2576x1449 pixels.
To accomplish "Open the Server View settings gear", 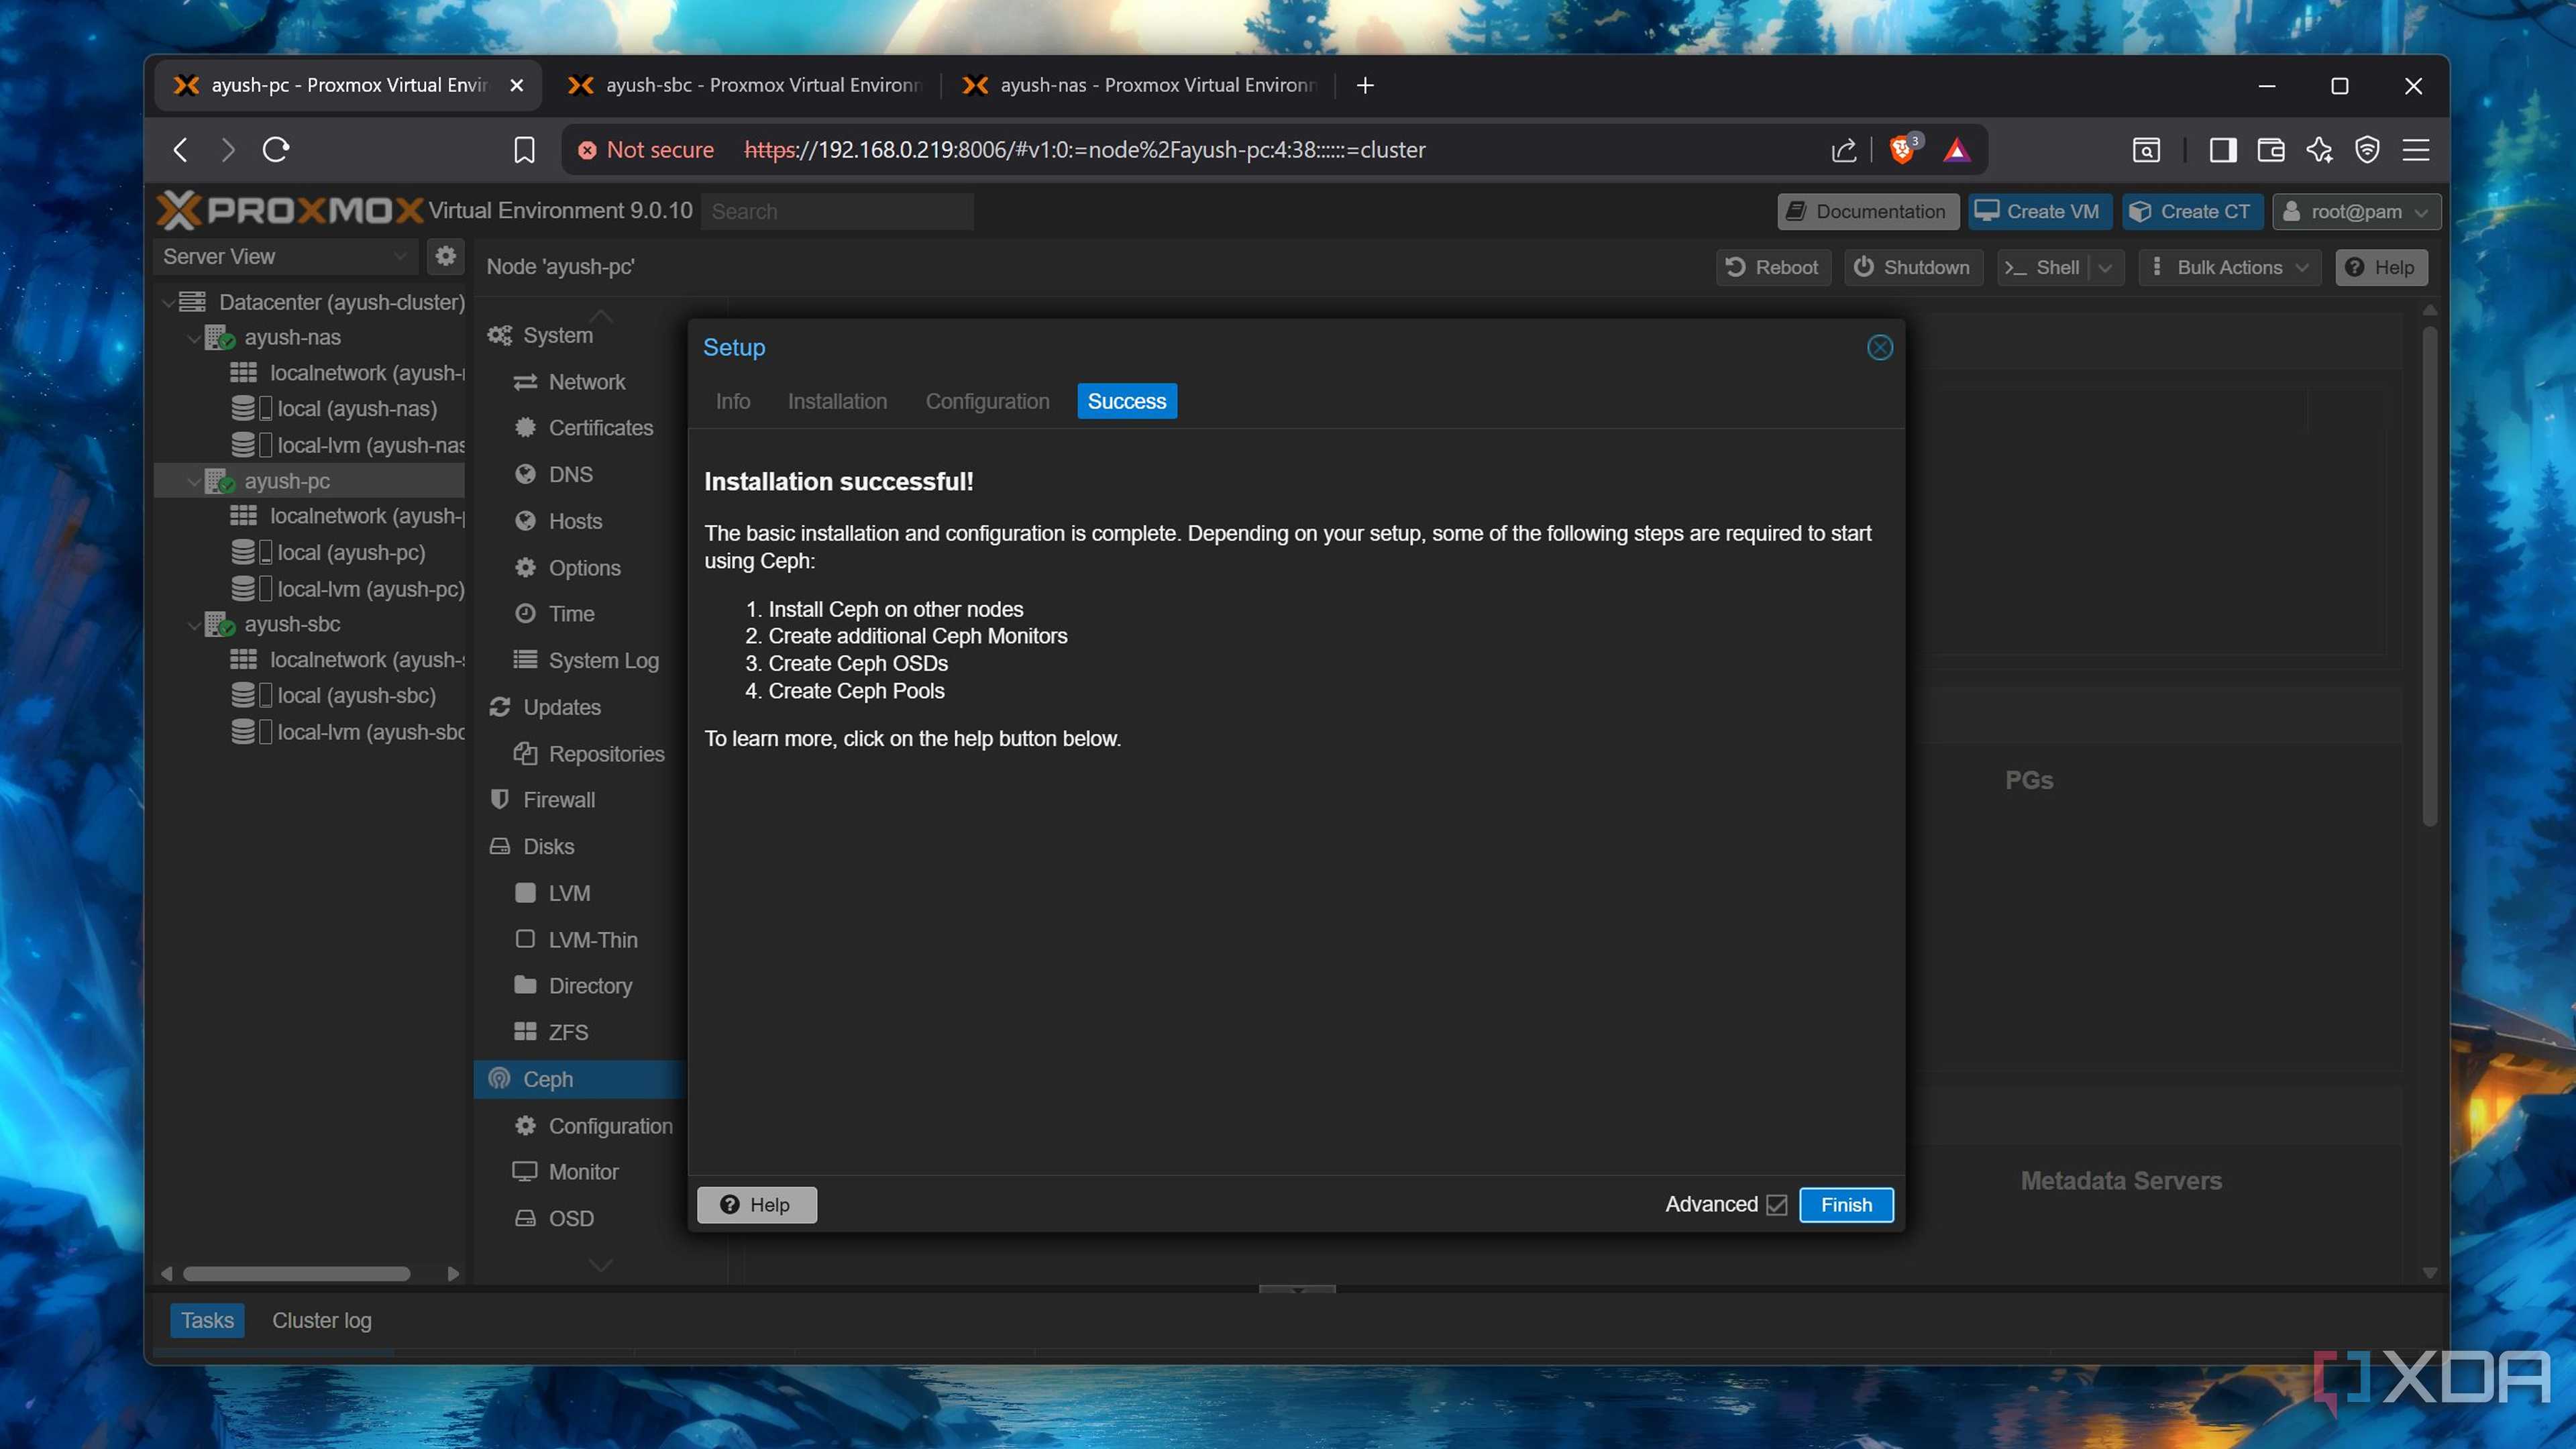I will point(445,256).
